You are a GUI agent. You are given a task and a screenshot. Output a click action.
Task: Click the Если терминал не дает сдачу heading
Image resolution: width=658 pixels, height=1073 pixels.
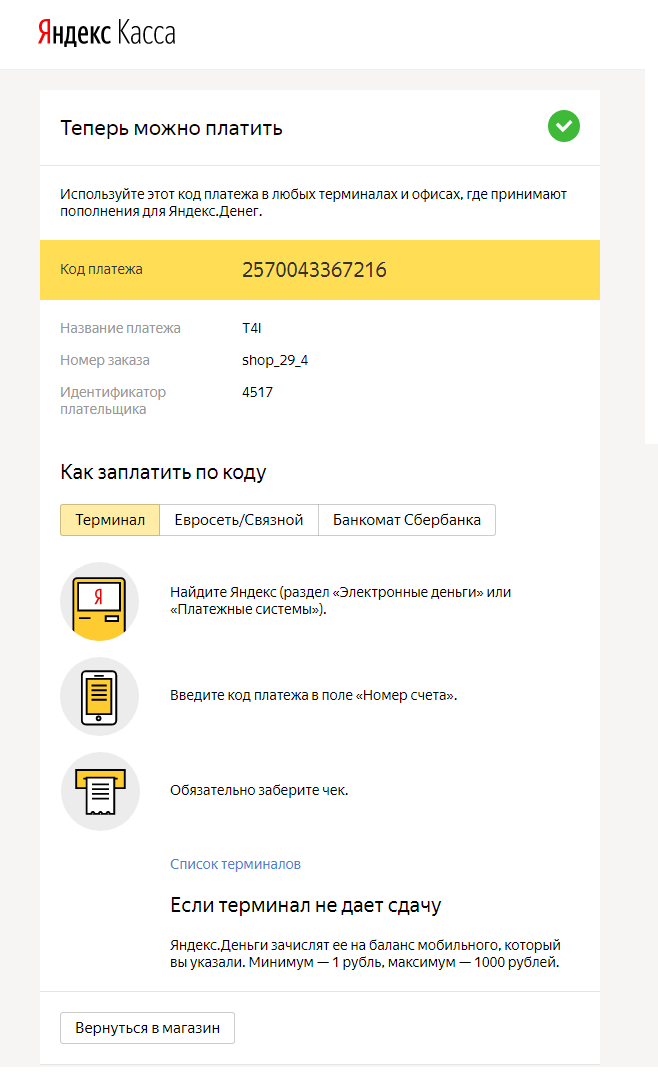(305, 906)
